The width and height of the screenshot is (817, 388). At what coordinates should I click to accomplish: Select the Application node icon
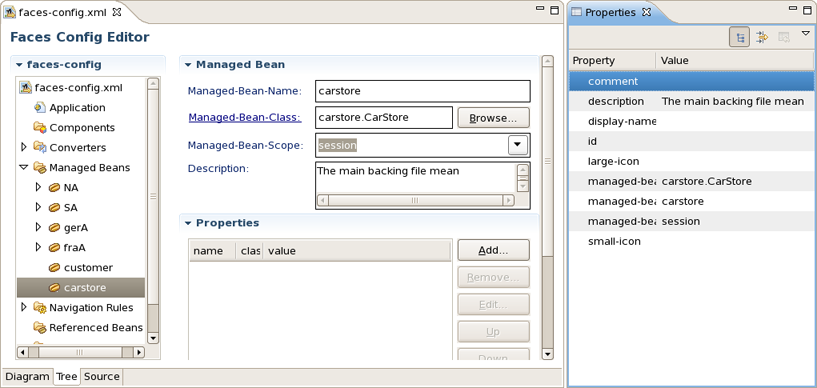click(x=40, y=108)
